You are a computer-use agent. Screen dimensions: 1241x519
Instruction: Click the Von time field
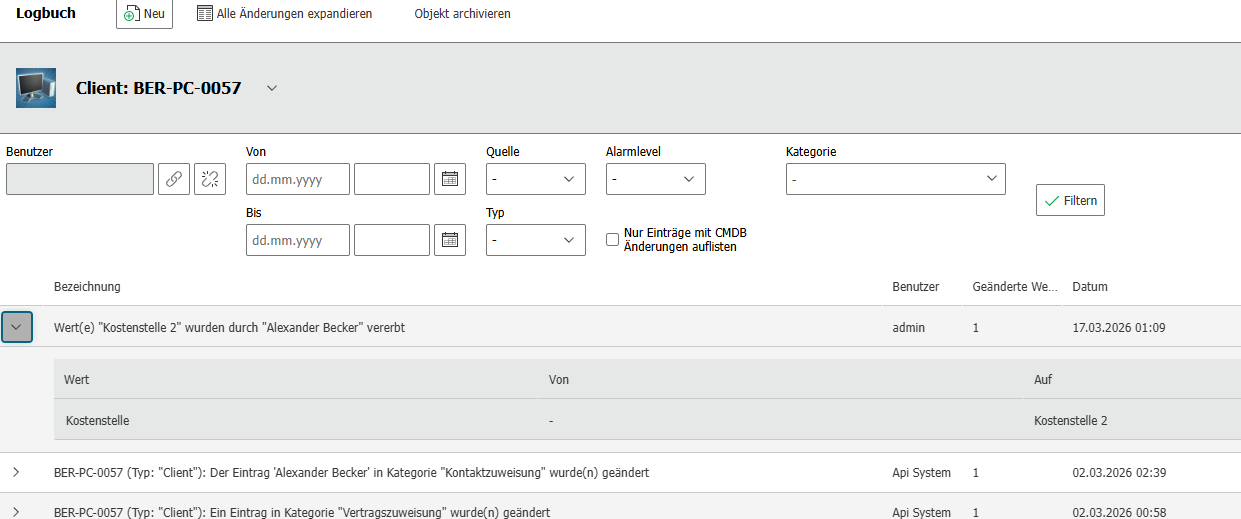pyautogui.click(x=392, y=179)
